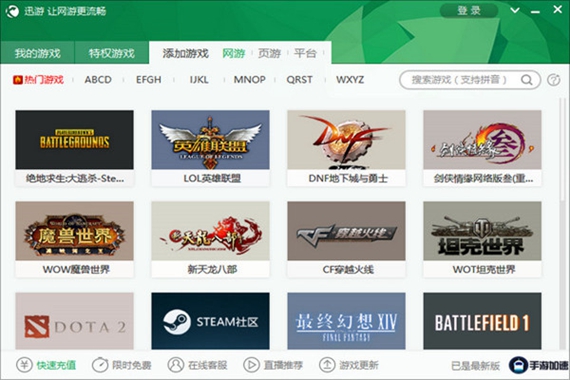Switch to 我的游戏 tab
This screenshot has width=570, height=380.
click(37, 53)
